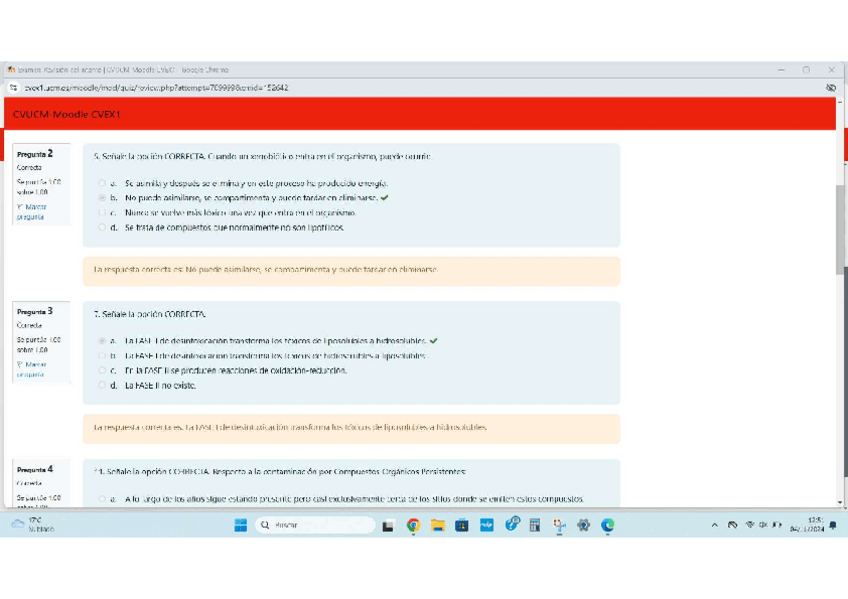The image size is (848, 599).
Task: Open Settings gear icon in taskbar
Action: [583, 525]
